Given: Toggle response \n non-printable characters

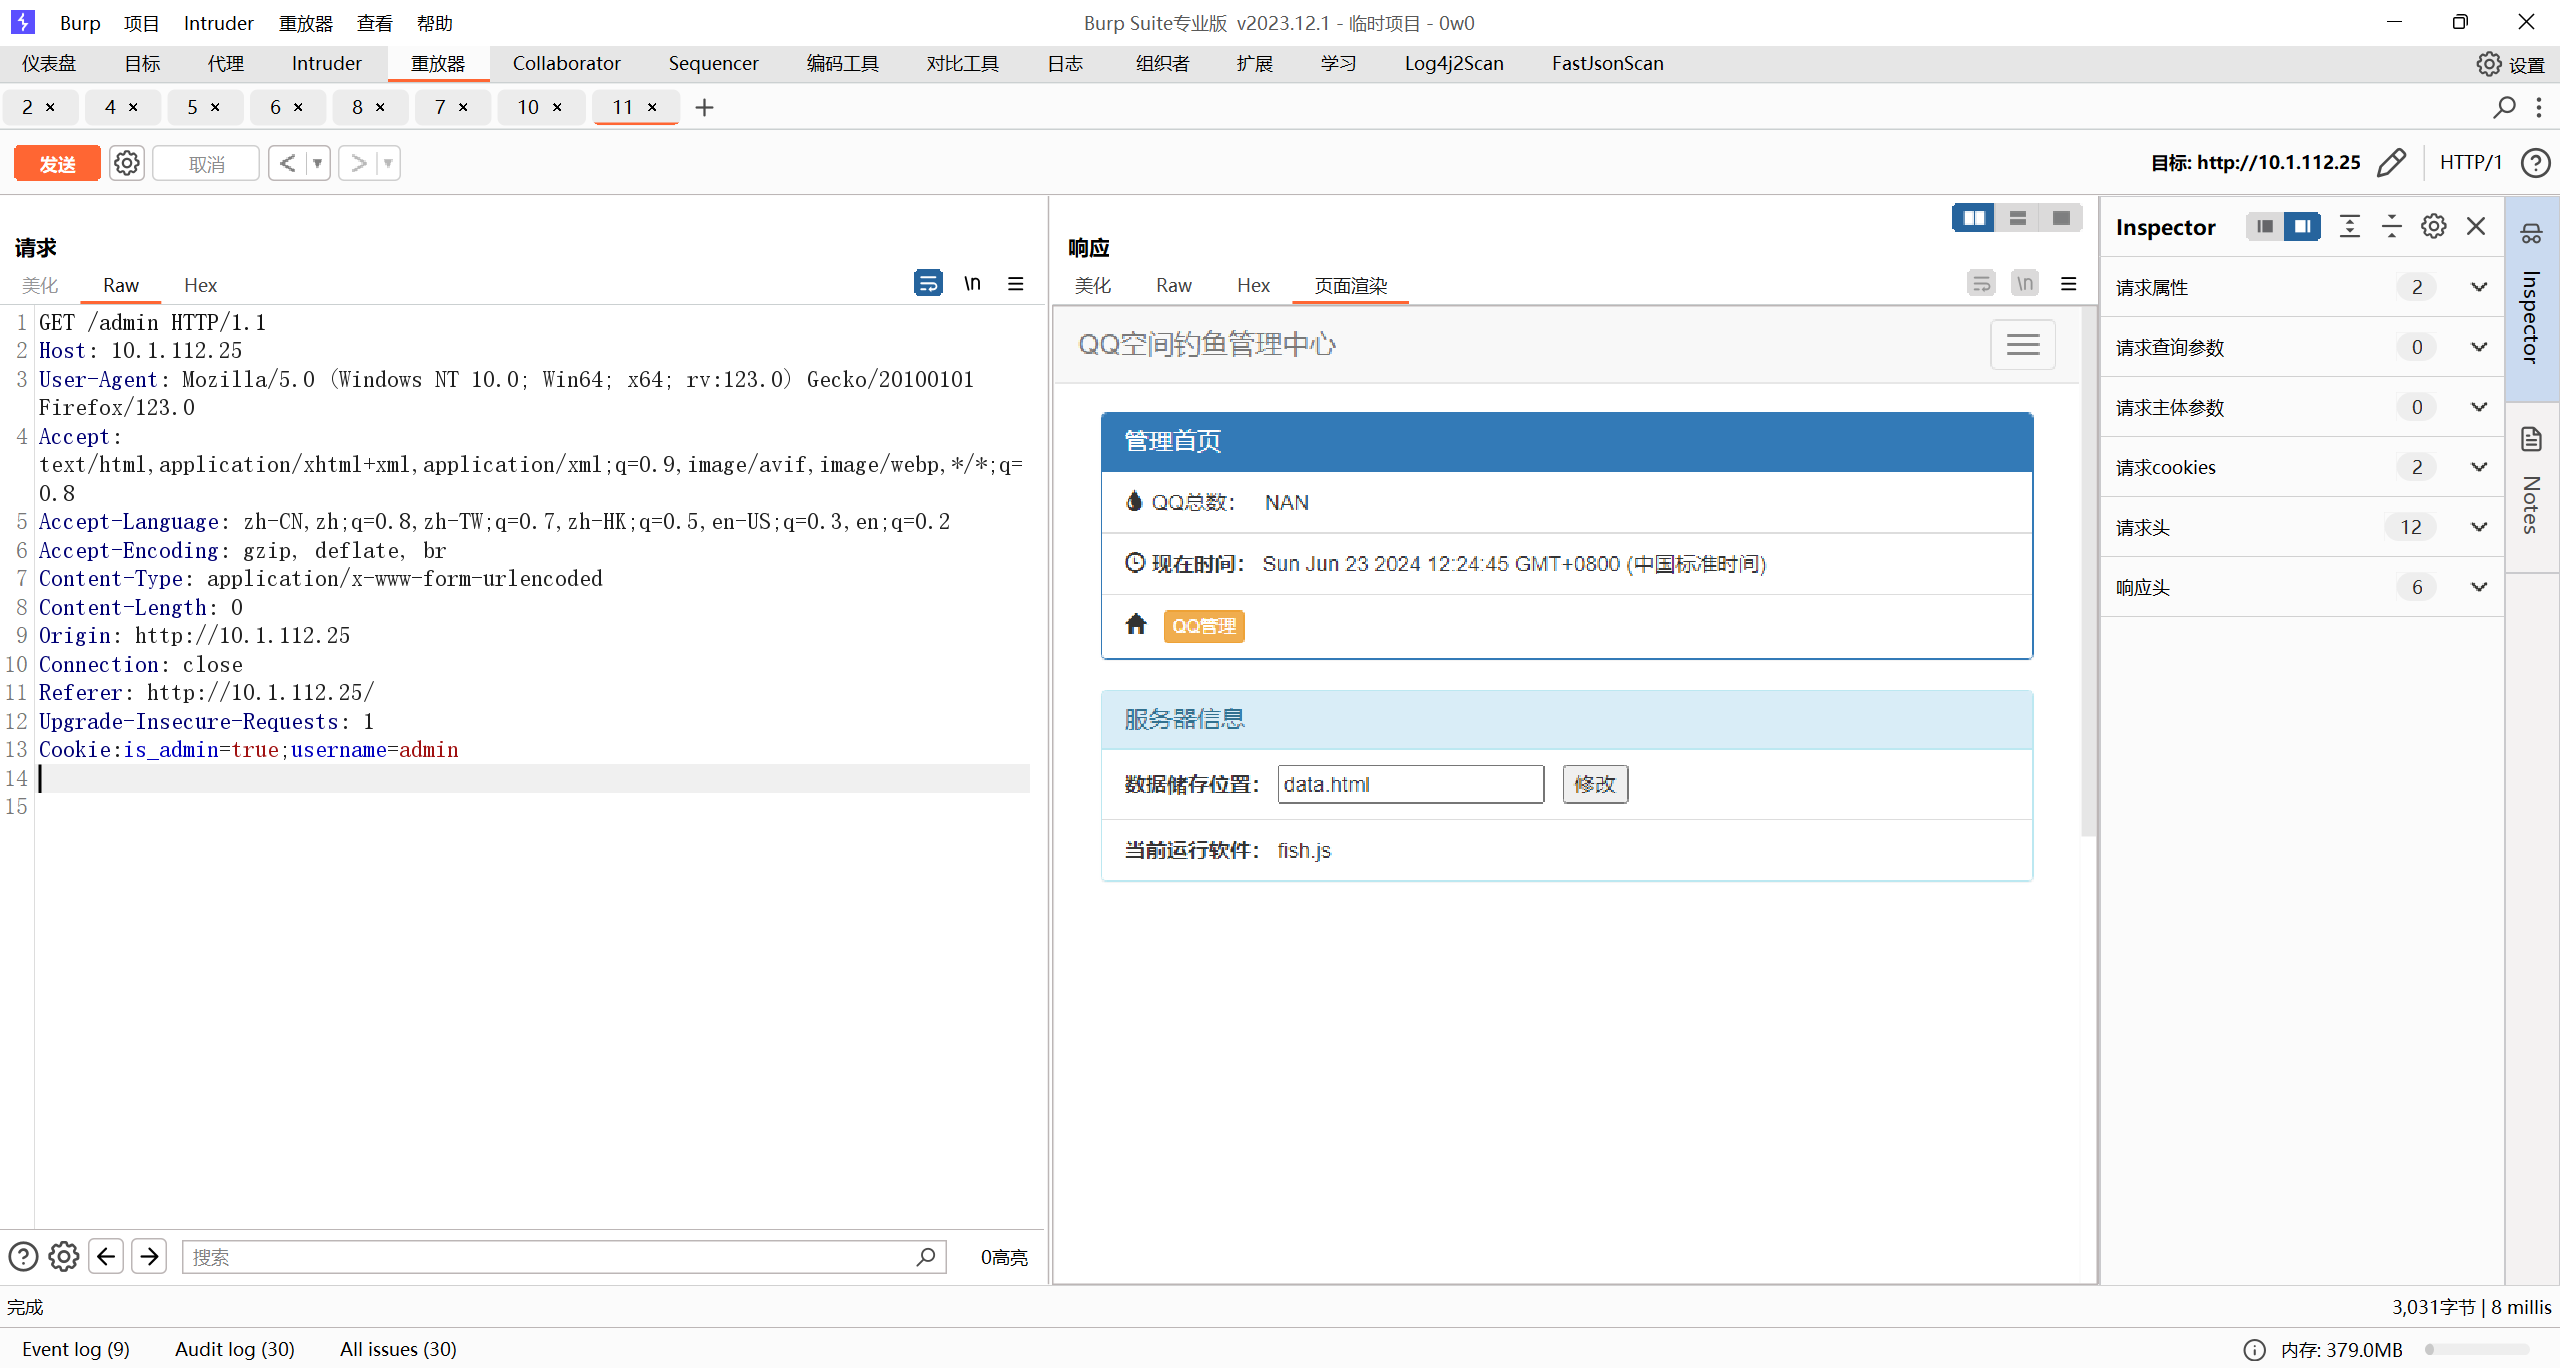Looking at the screenshot, I should 2025,283.
